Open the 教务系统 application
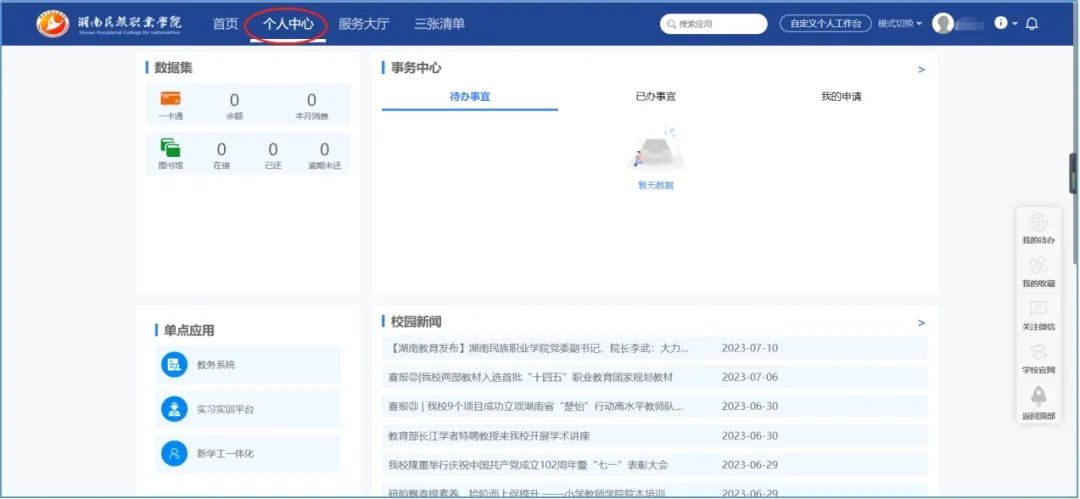Viewport: 1080px width, 499px height. 215,365
